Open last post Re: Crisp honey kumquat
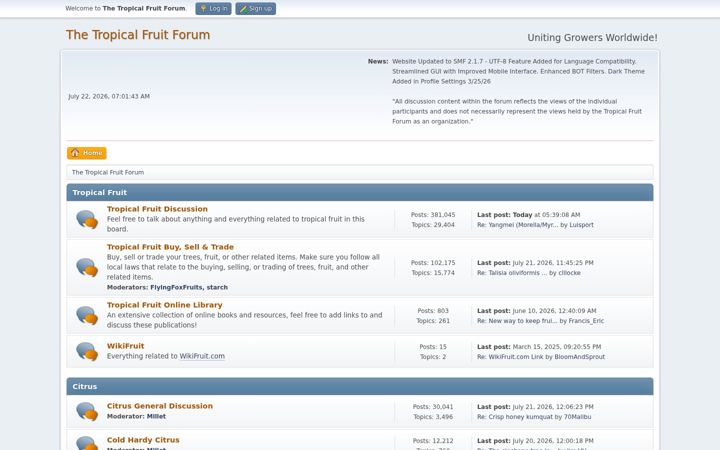 coord(513,417)
